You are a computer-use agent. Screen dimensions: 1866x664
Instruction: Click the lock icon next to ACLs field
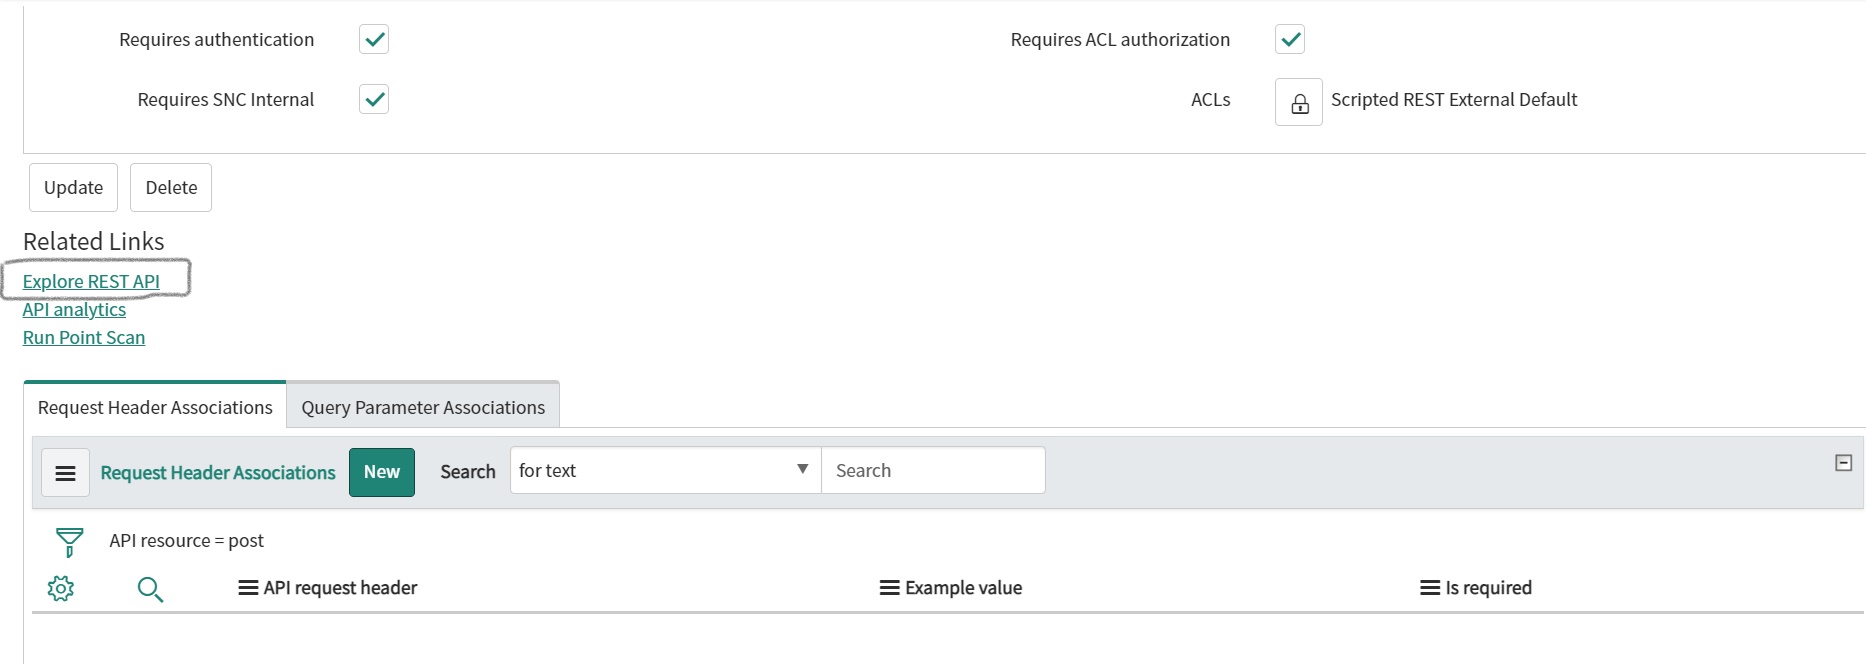(1297, 101)
